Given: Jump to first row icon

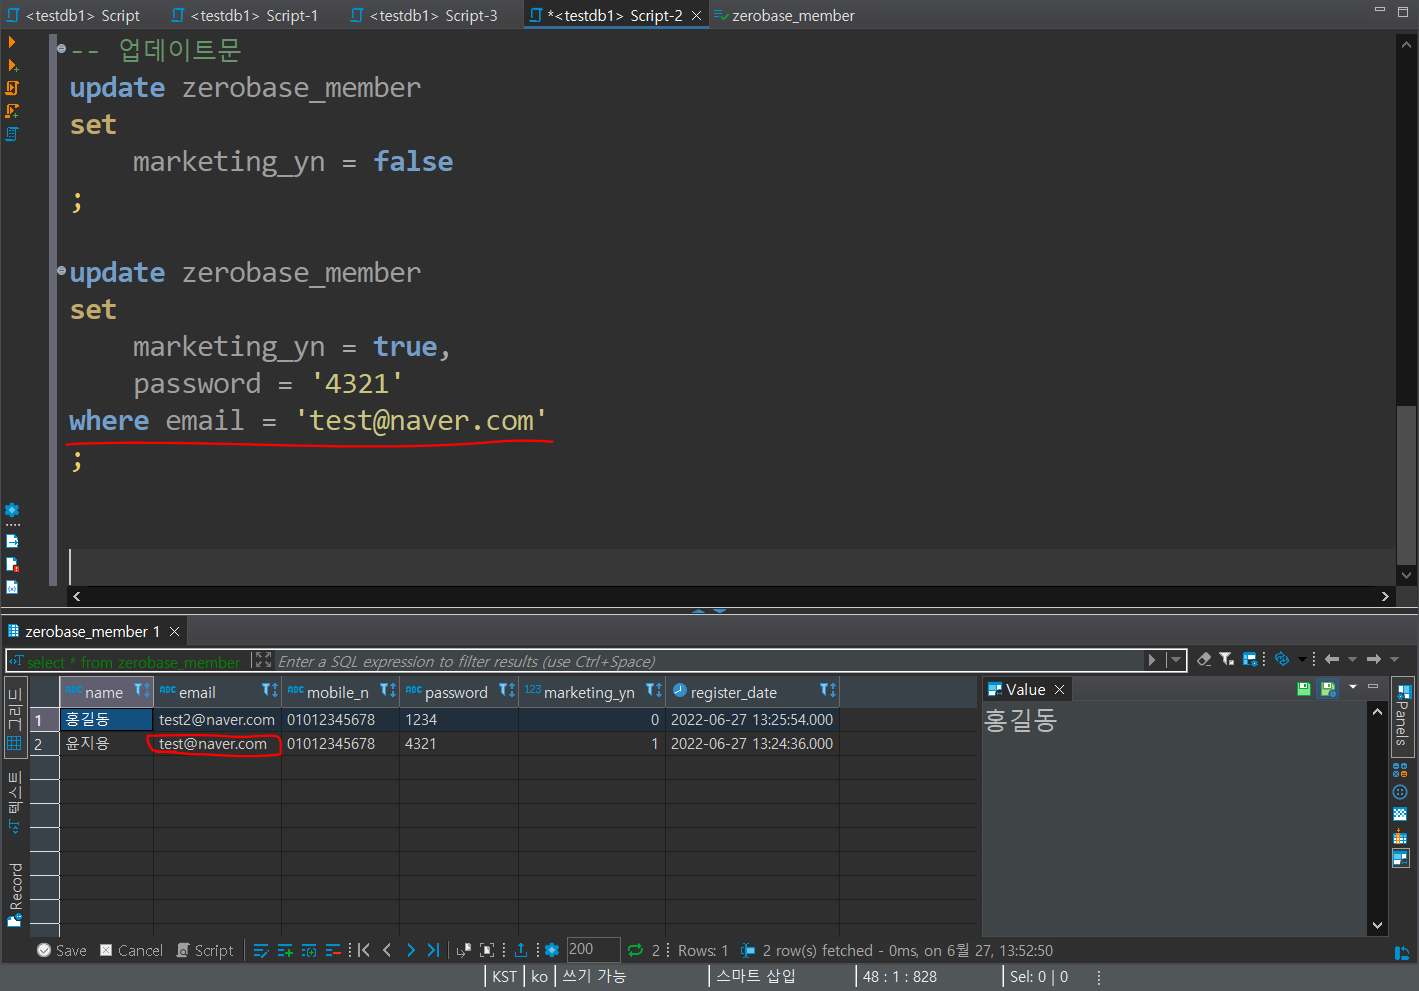Looking at the screenshot, I should pyautogui.click(x=364, y=950).
